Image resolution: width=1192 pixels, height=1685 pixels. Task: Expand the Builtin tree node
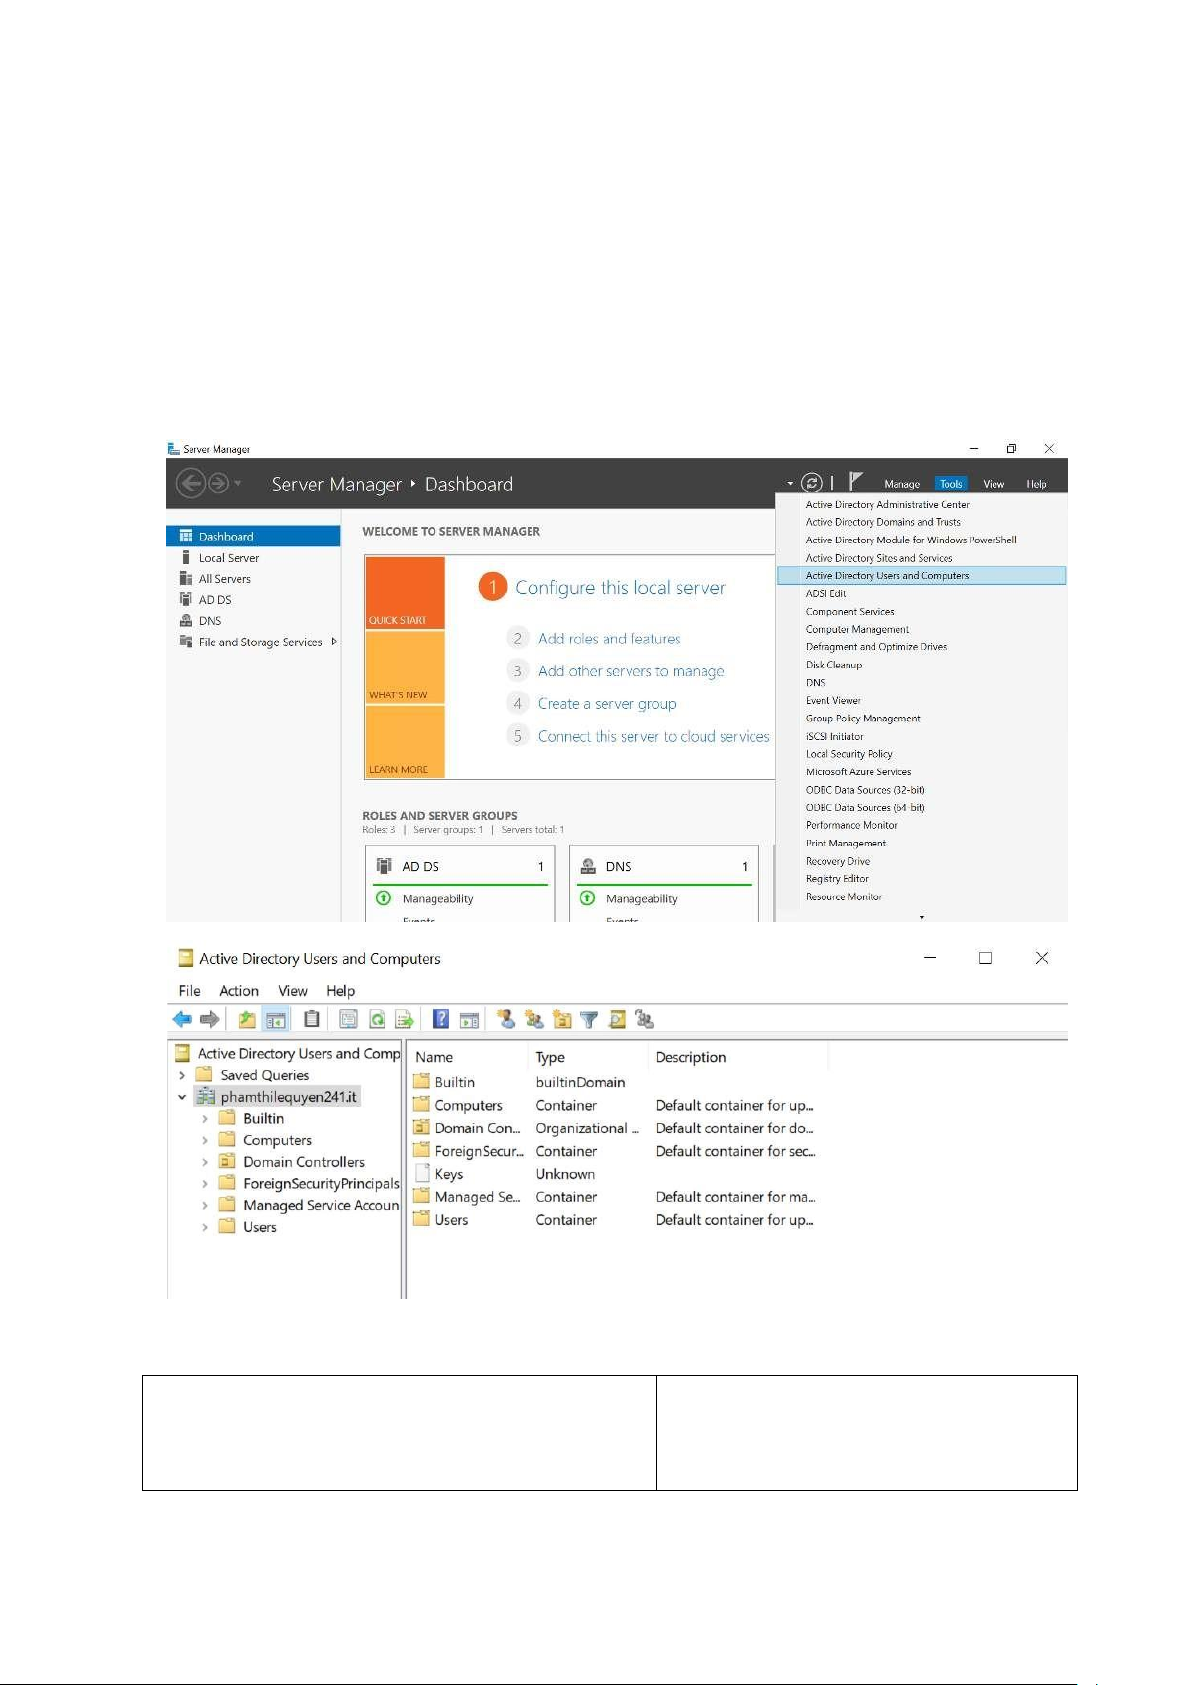(205, 1119)
